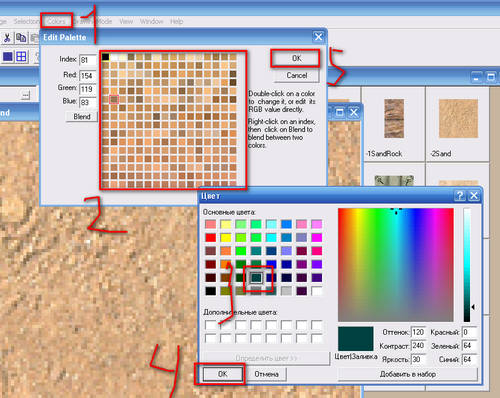The image size is (500, 398).
Task: Open the Colors menu
Action: 56,21
